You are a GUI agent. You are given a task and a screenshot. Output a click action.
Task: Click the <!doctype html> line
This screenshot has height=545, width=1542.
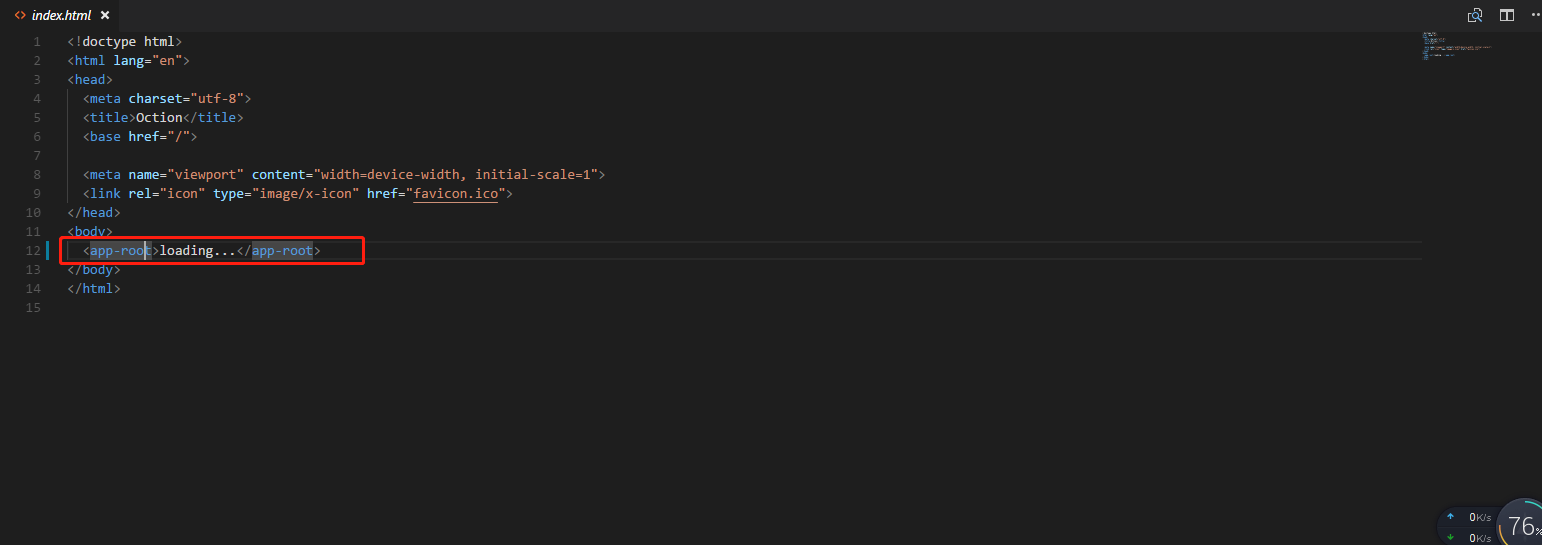tap(124, 42)
